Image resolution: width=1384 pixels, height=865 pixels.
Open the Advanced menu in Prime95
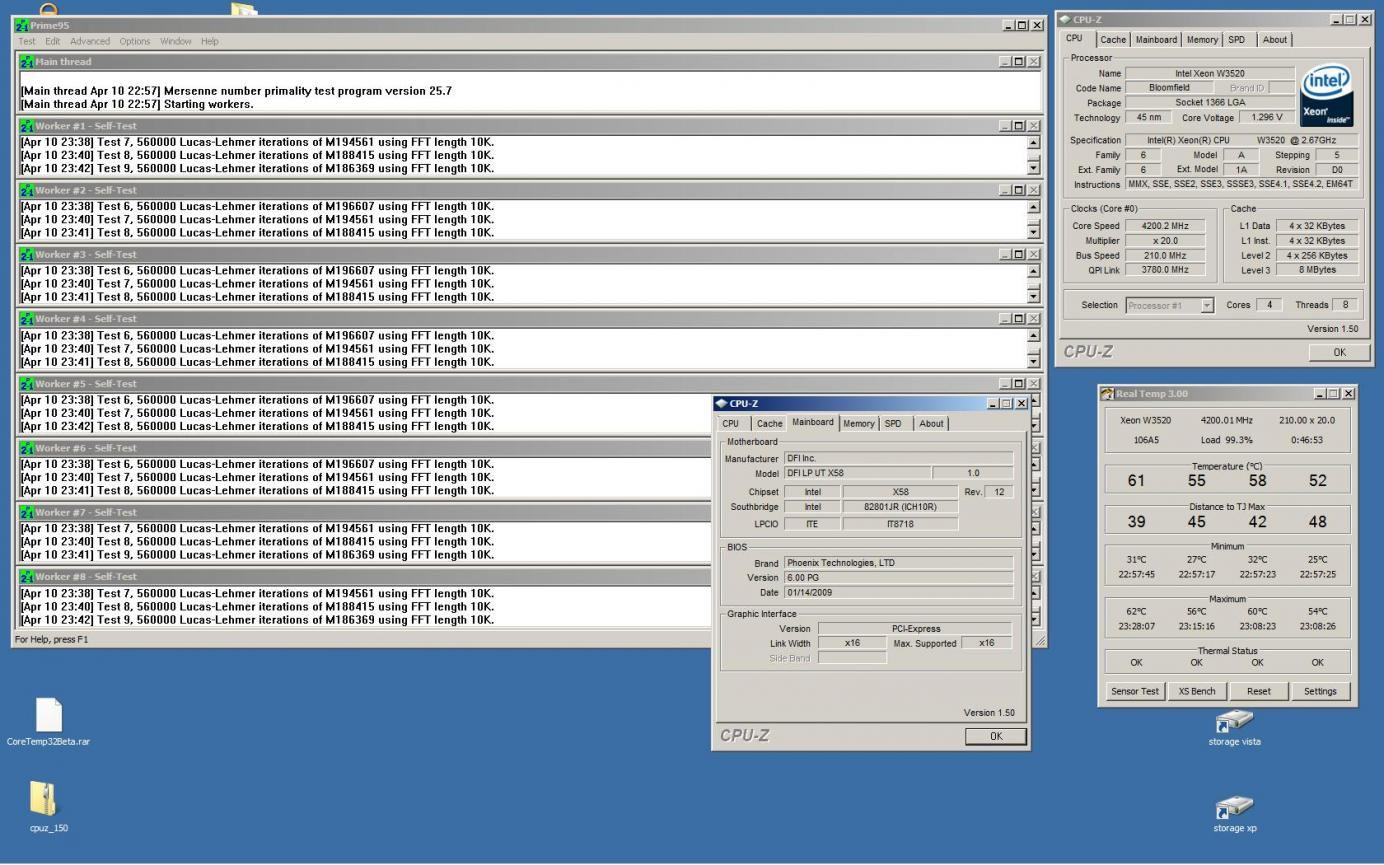(90, 41)
